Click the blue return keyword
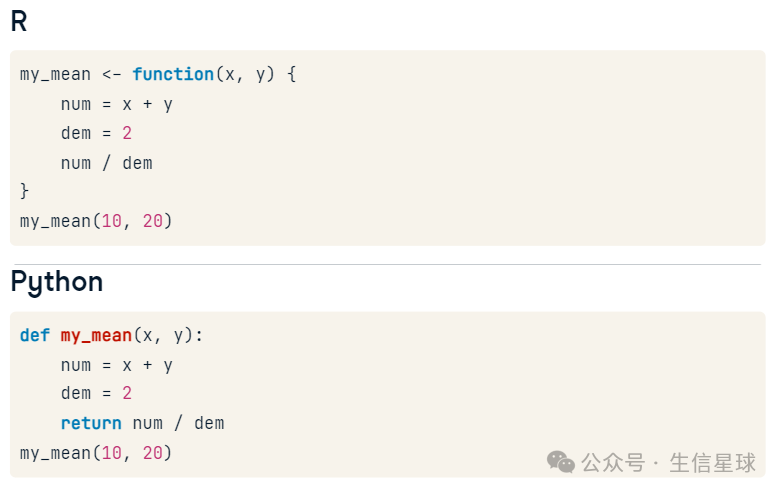The image size is (780, 493). pyautogui.click(x=91, y=423)
